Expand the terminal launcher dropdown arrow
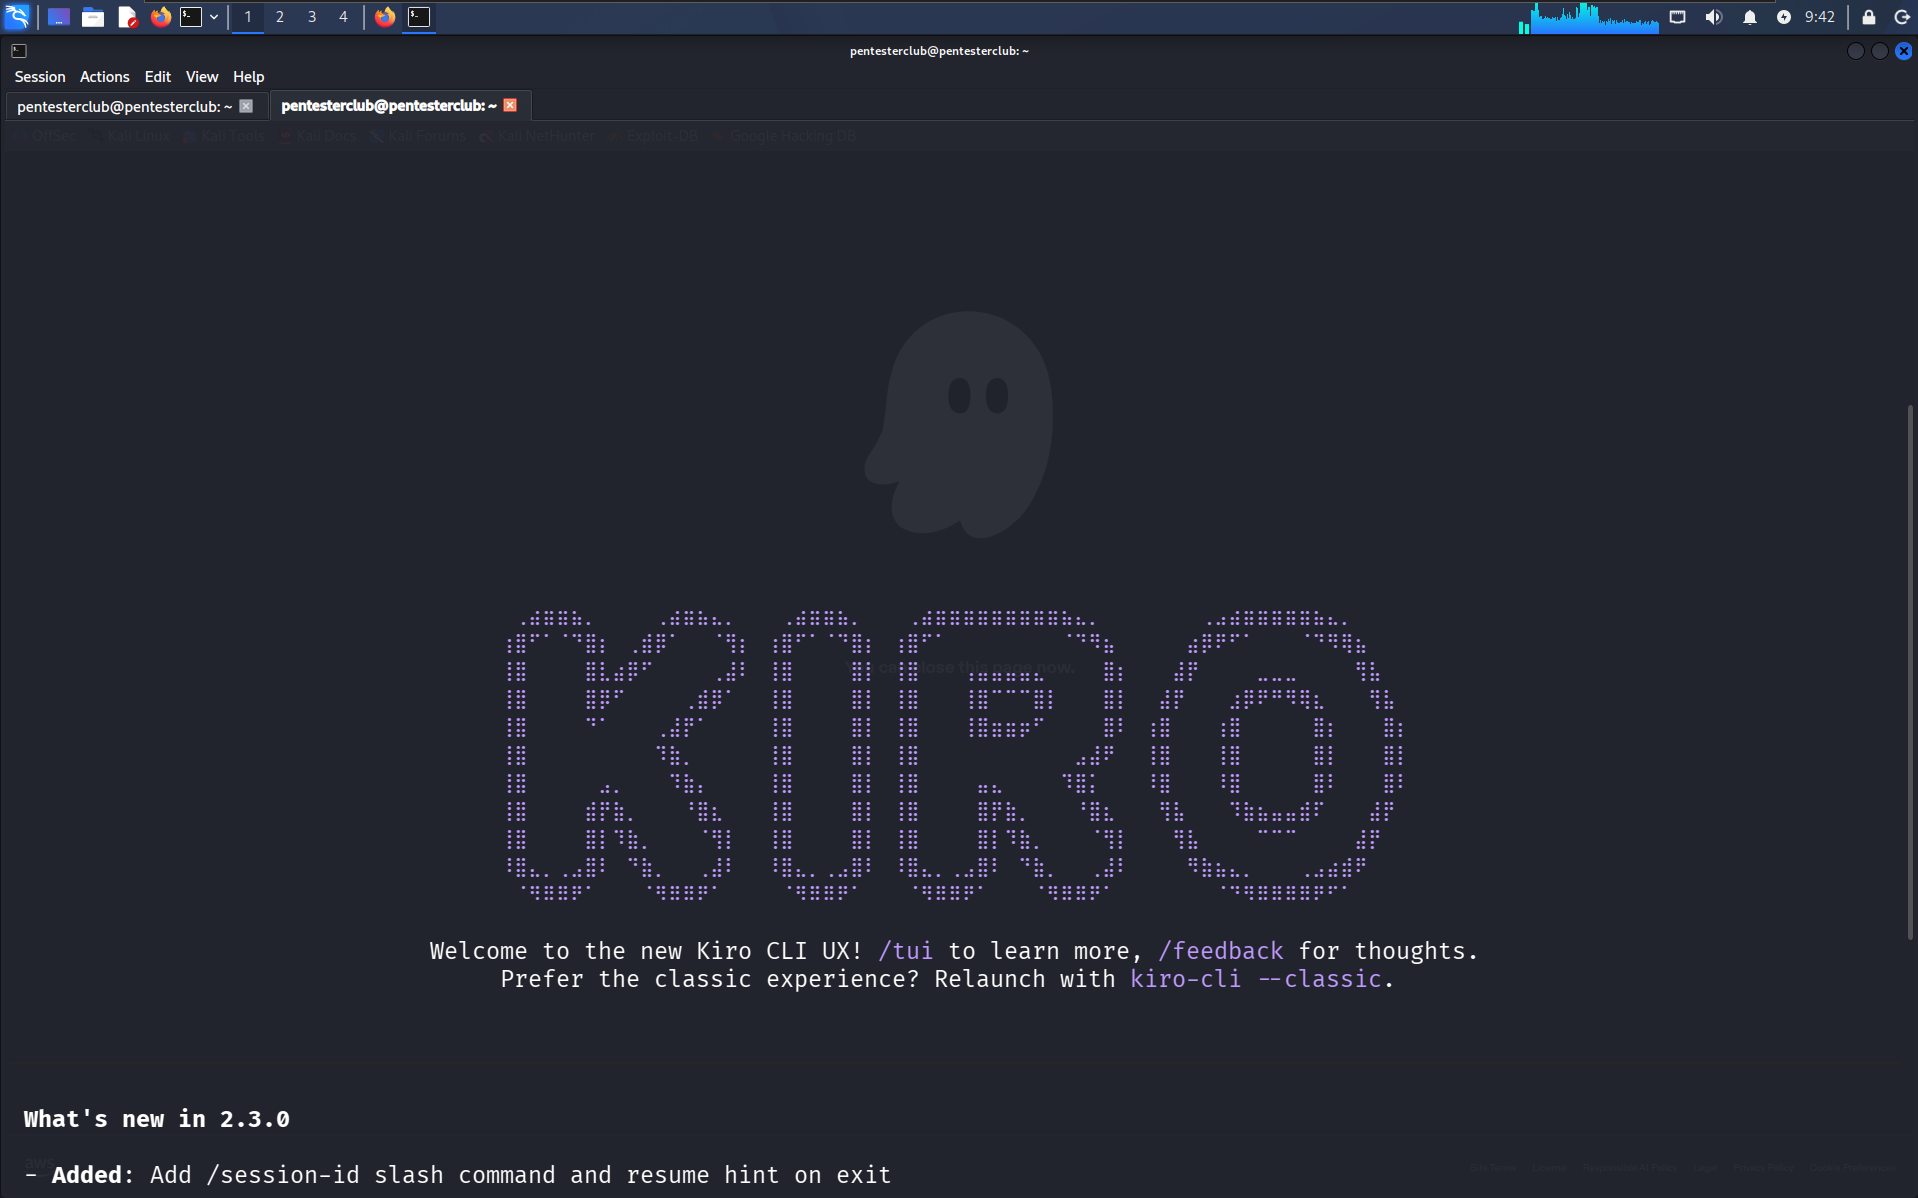This screenshot has width=1918, height=1198. click(x=214, y=17)
